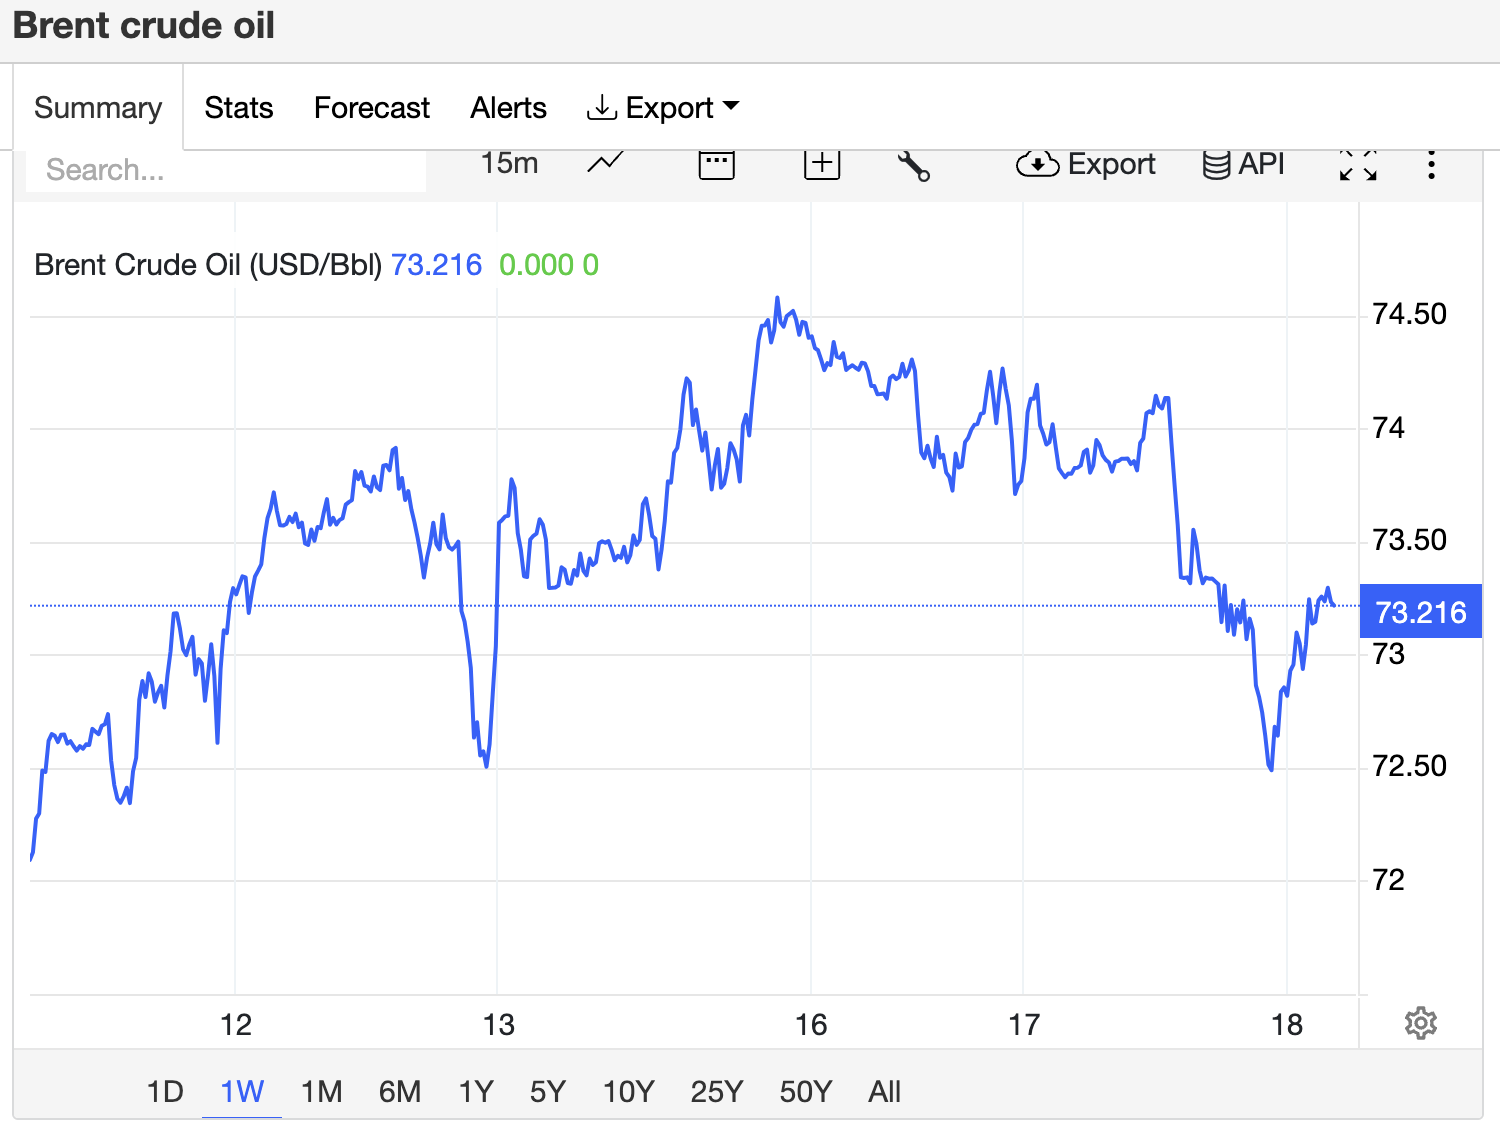This screenshot has height=1136, width=1500.
Task: Click the 73.216 current price label
Action: [x=1420, y=612]
